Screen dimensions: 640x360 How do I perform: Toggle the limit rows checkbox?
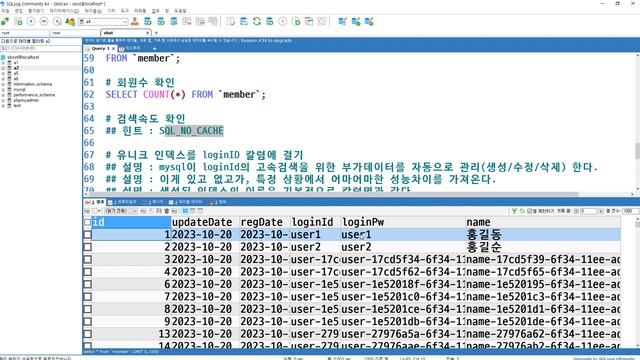click(x=529, y=211)
